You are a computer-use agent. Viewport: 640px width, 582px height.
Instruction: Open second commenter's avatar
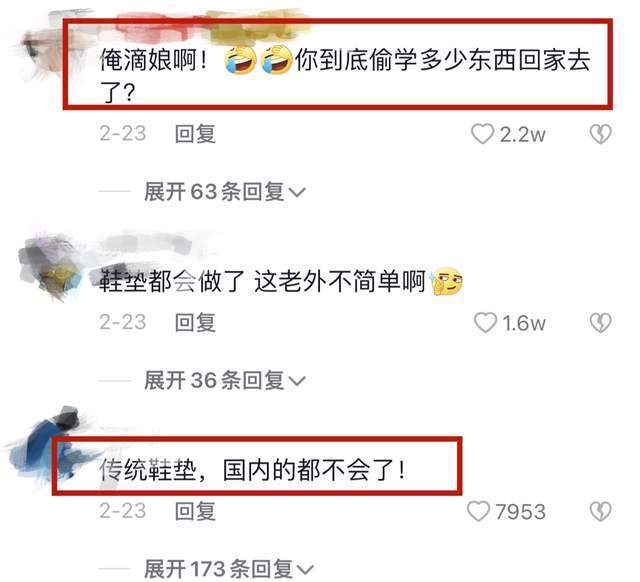click(47, 265)
